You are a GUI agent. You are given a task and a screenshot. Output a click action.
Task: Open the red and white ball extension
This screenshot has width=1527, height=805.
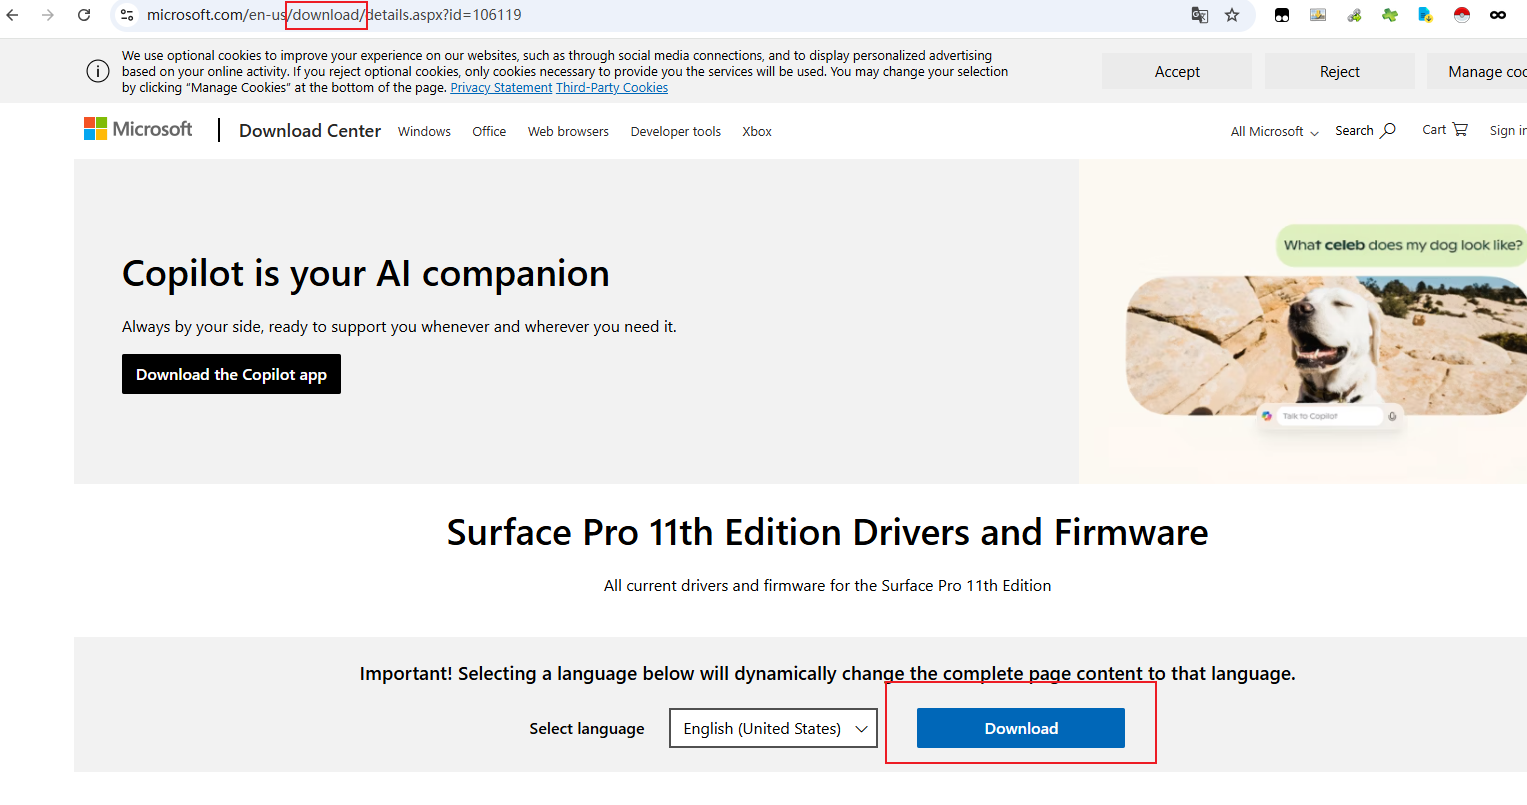coord(1462,15)
